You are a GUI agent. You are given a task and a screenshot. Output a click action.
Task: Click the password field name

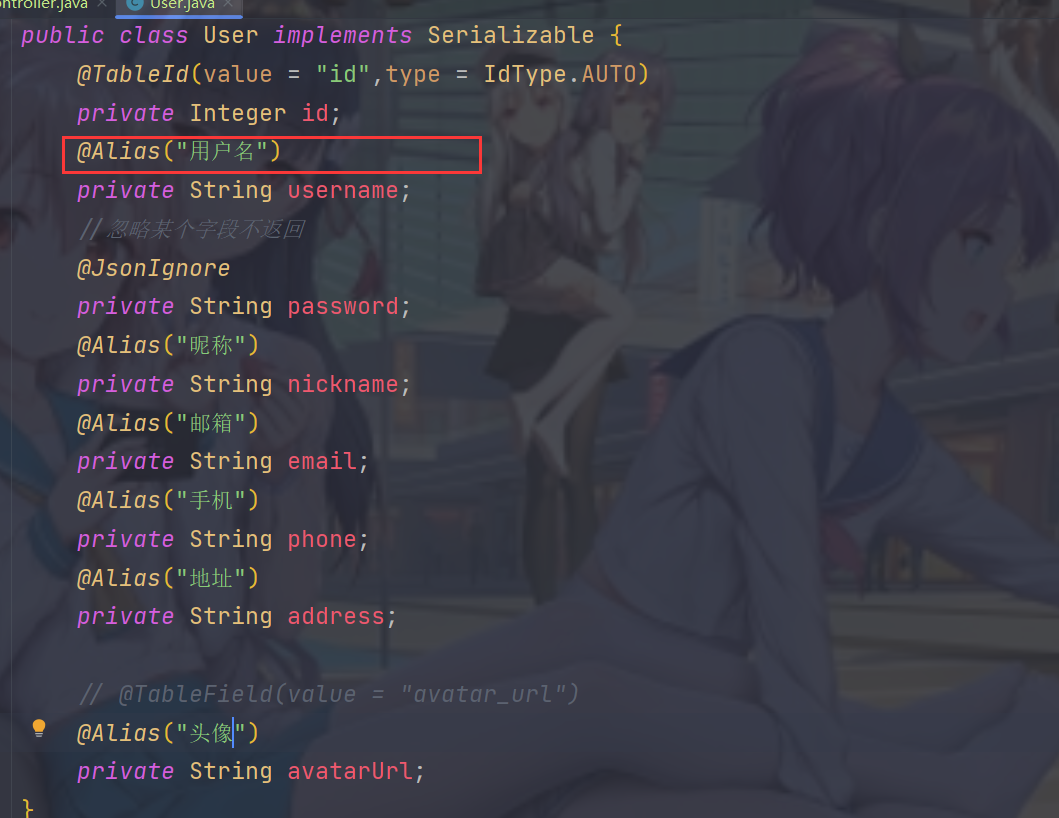(342, 307)
